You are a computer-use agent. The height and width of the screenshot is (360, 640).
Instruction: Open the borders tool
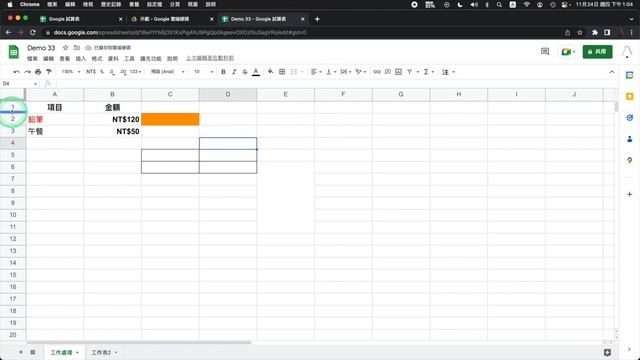point(282,72)
